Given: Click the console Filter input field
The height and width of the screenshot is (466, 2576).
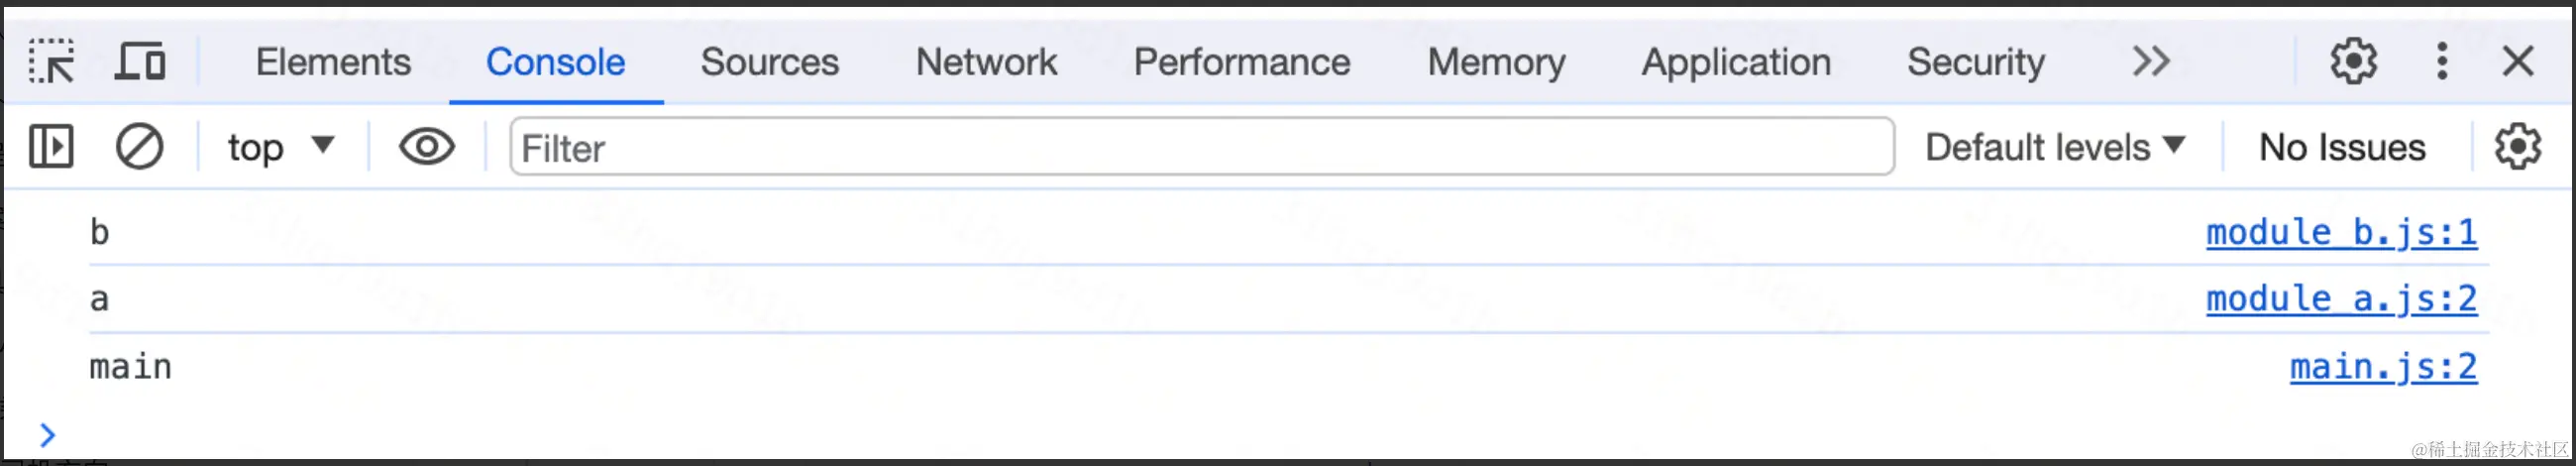Looking at the screenshot, I should pyautogui.click(x=1200, y=148).
